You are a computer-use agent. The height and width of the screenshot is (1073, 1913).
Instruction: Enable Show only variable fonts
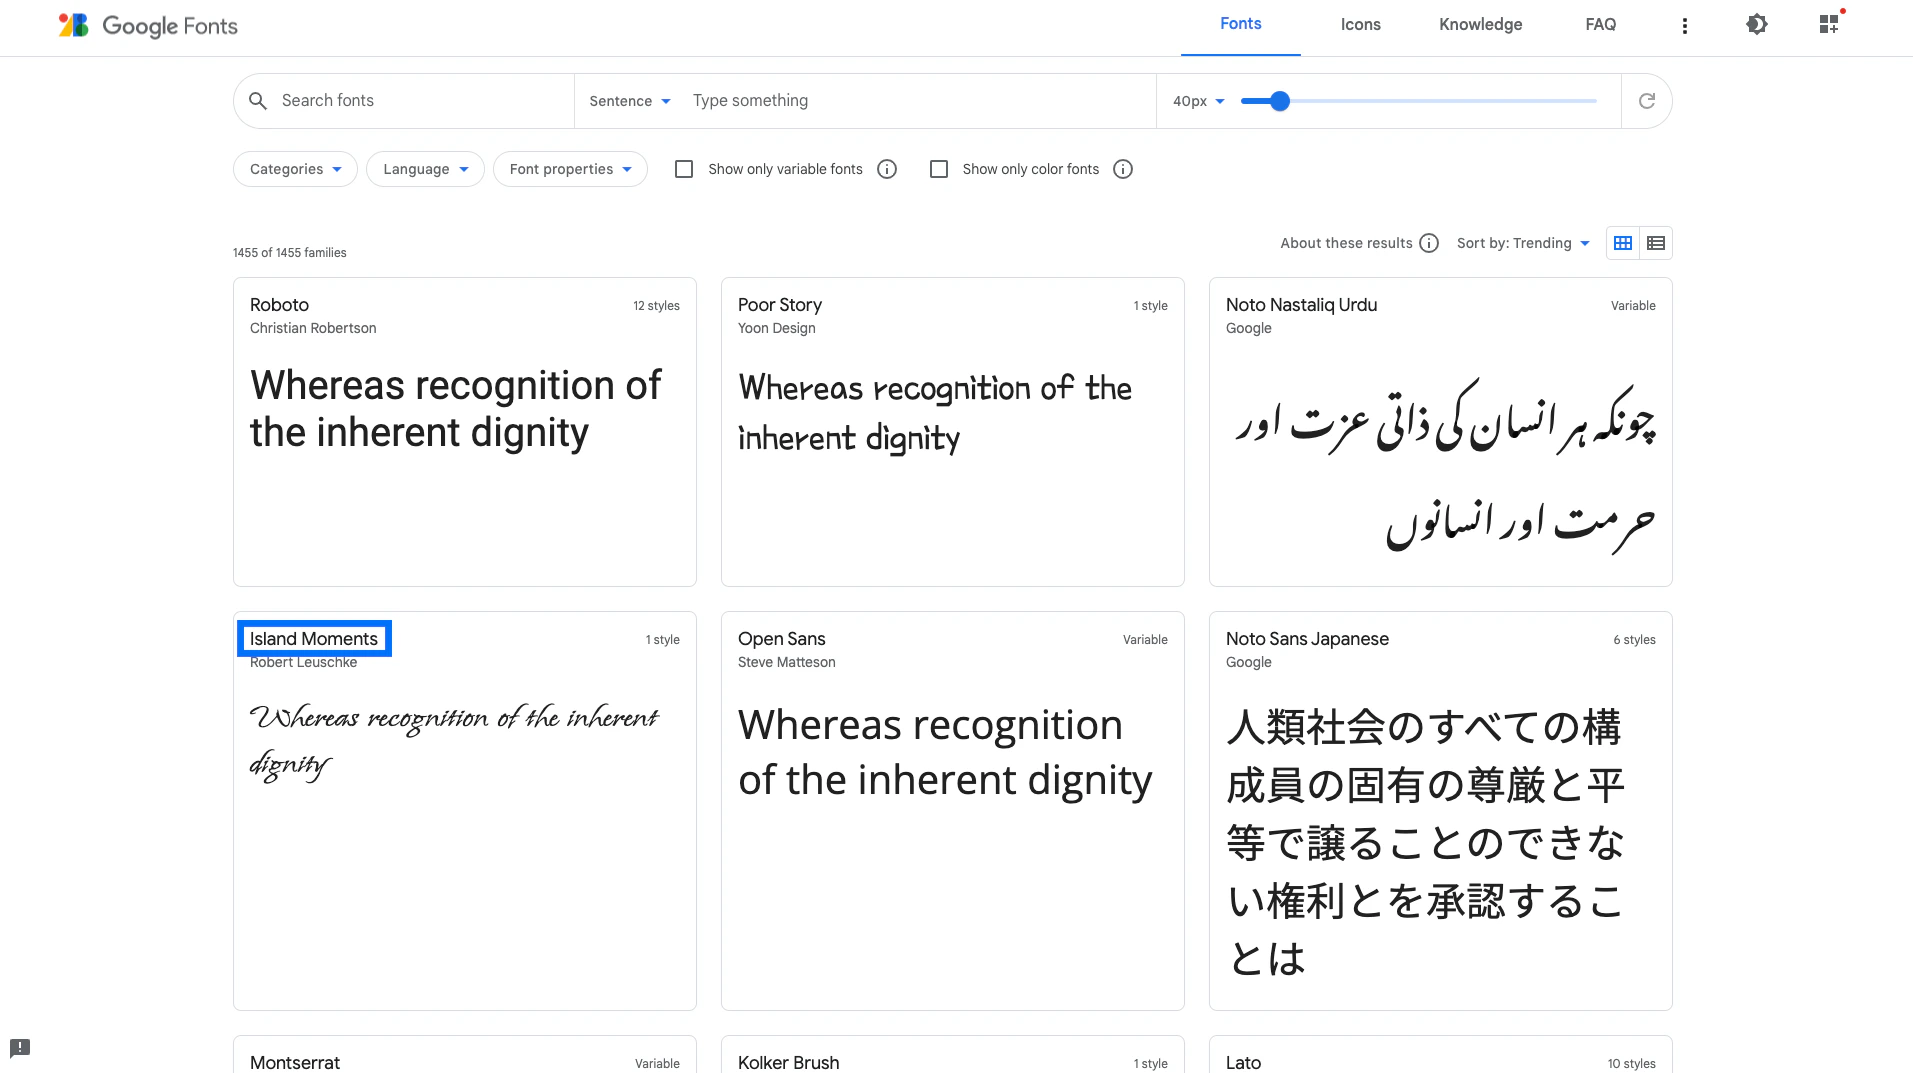coord(683,169)
